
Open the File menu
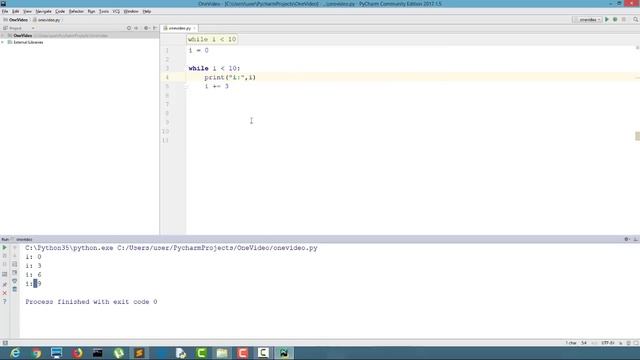click(x=5, y=11)
